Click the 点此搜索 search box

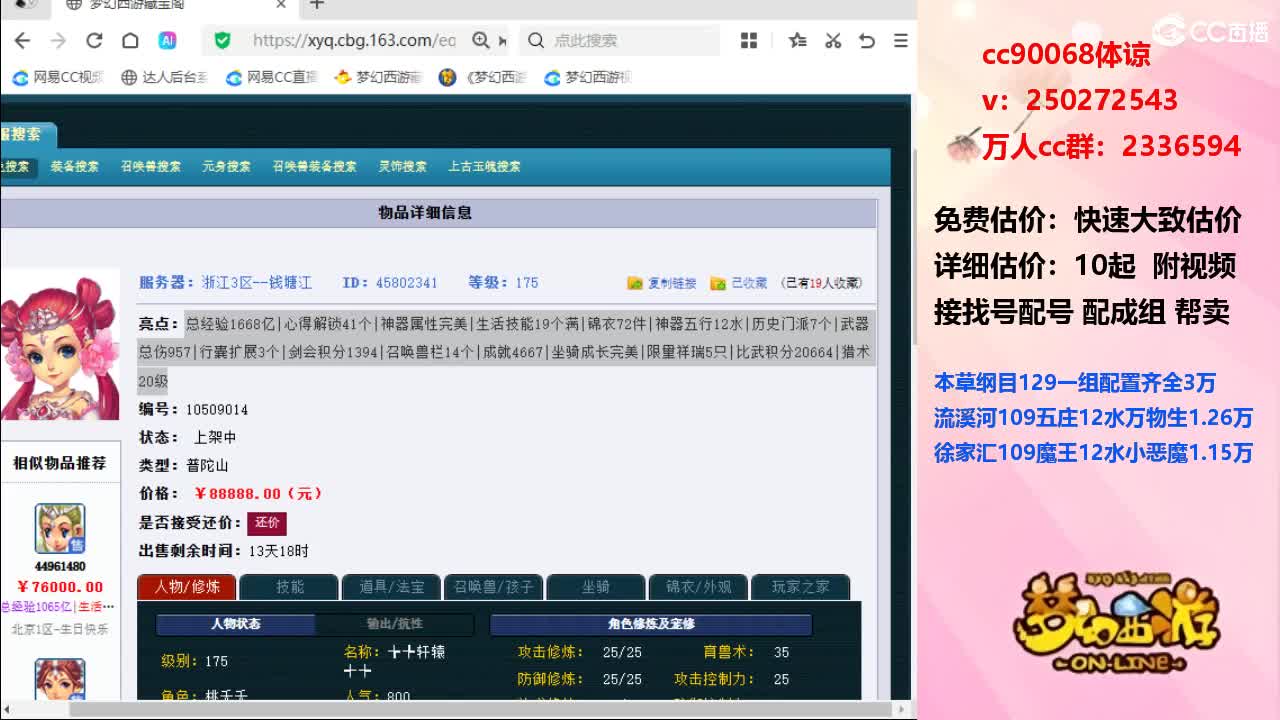pyautogui.click(x=620, y=40)
